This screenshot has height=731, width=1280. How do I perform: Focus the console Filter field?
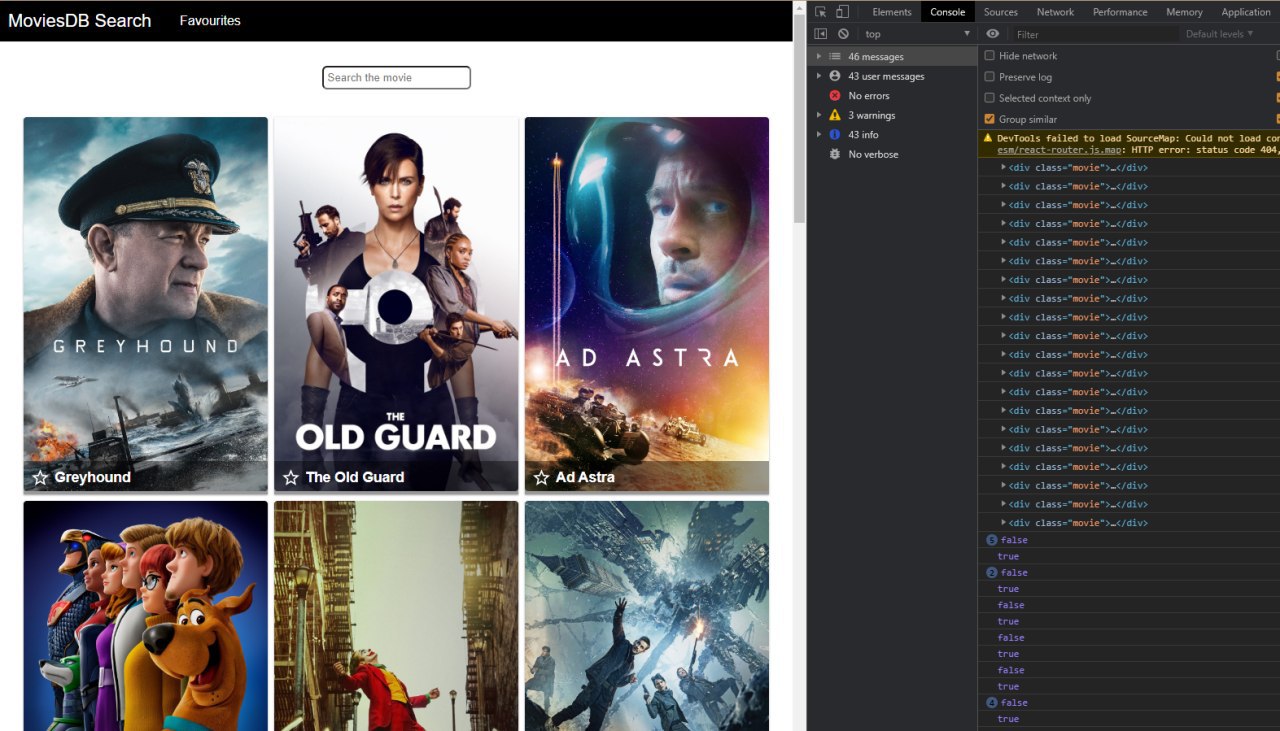1094,34
